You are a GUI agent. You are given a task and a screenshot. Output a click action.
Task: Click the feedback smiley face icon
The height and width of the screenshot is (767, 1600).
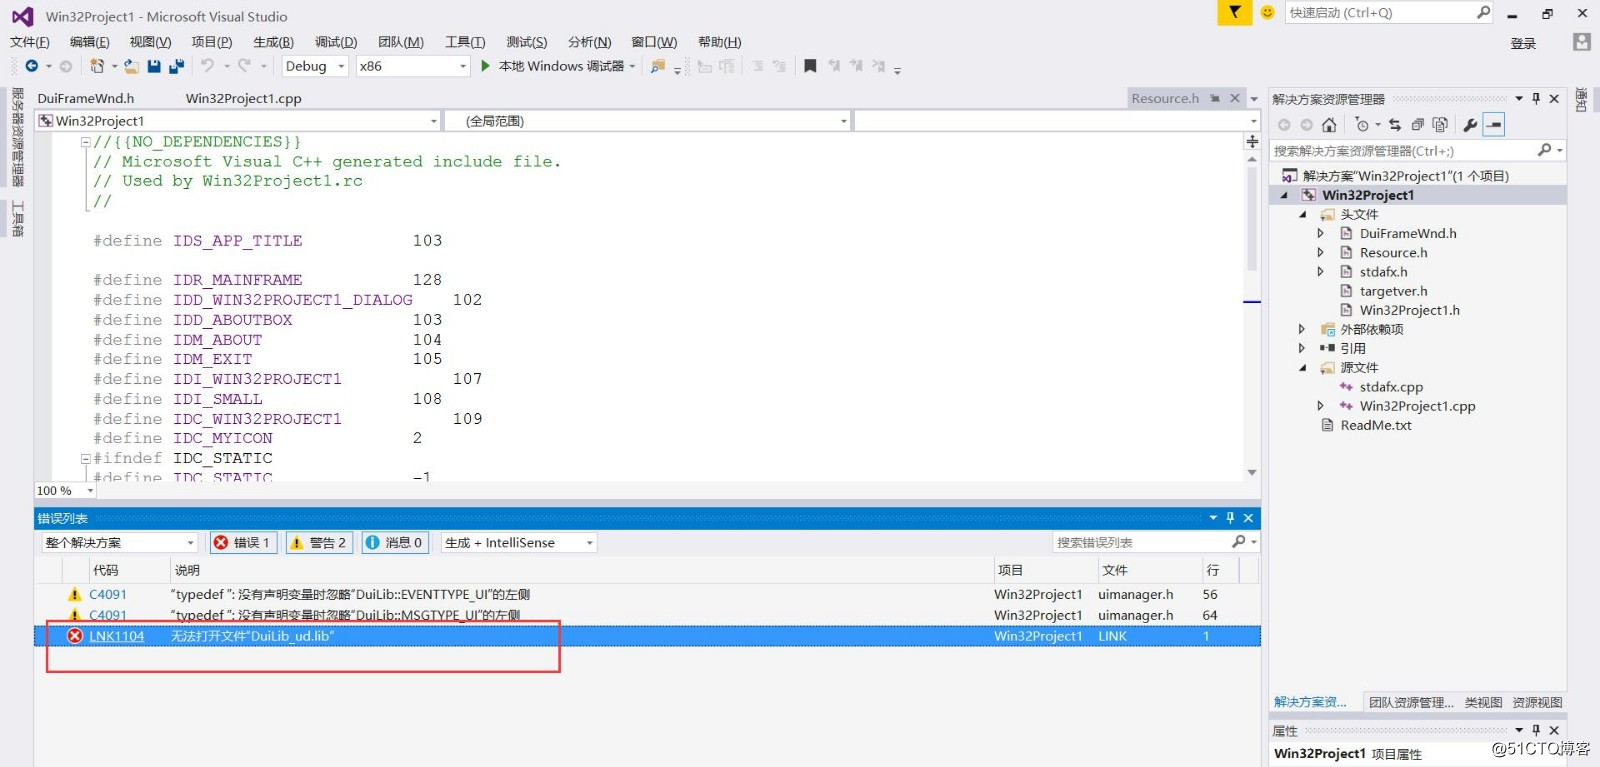pyautogui.click(x=1268, y=12)
